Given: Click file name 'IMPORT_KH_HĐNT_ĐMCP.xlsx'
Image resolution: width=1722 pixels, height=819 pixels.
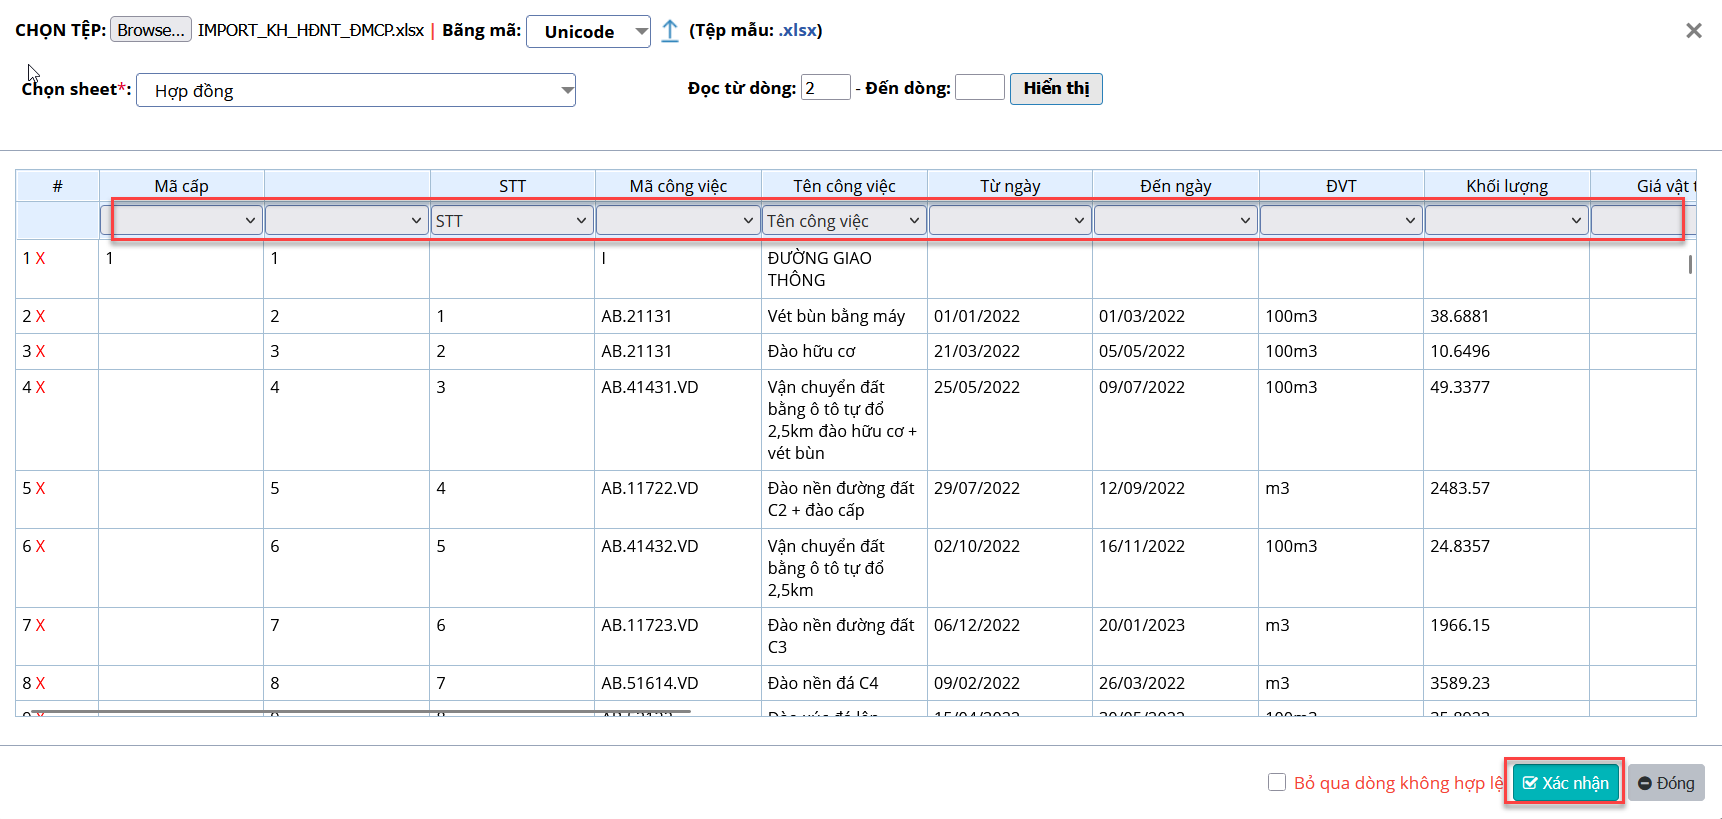Looking at the screenshot, I should (311, 30).
